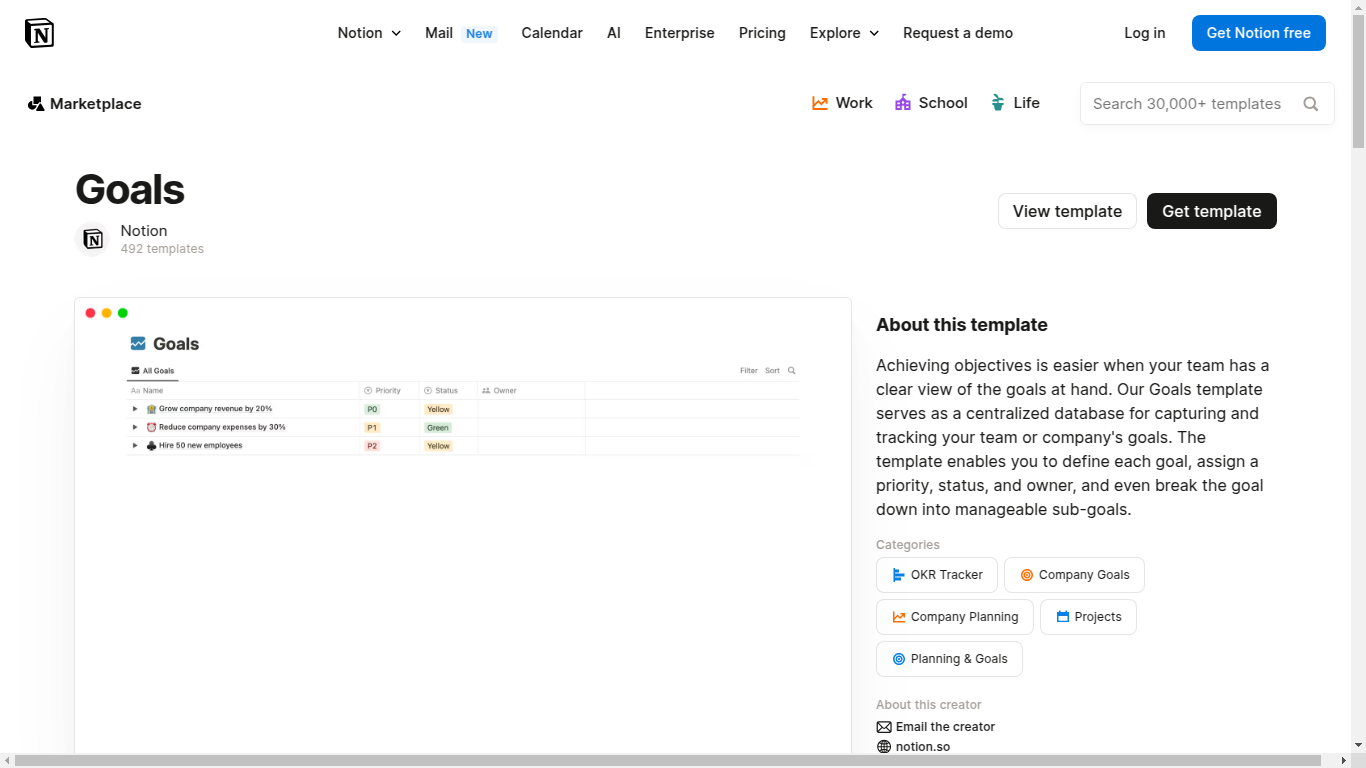
Task: Click the Notion creator avatar
Action: pyautogui.click(x=92, y=239)
